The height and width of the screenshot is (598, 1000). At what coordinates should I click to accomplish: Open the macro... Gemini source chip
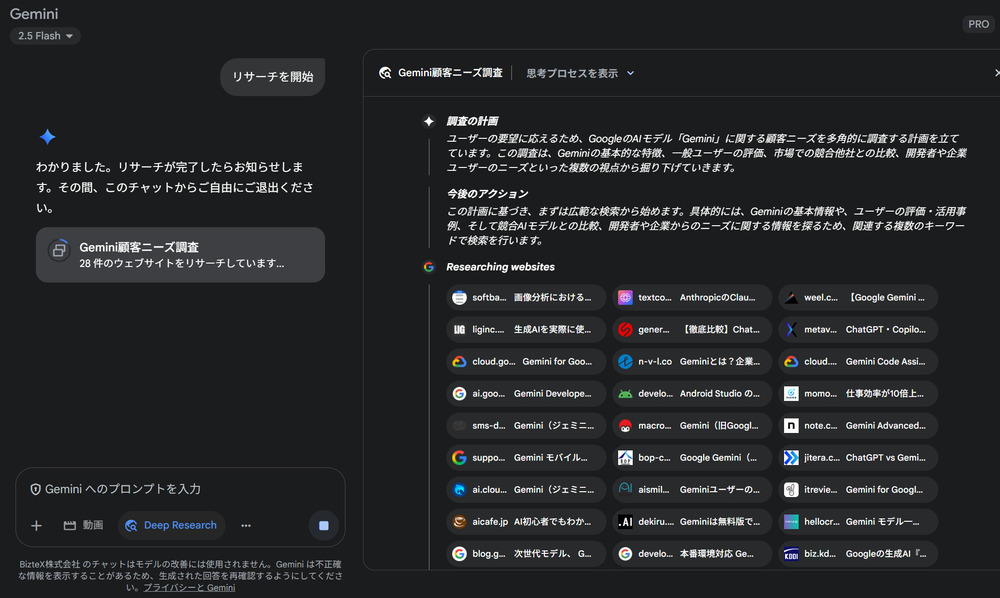point(692,425)
